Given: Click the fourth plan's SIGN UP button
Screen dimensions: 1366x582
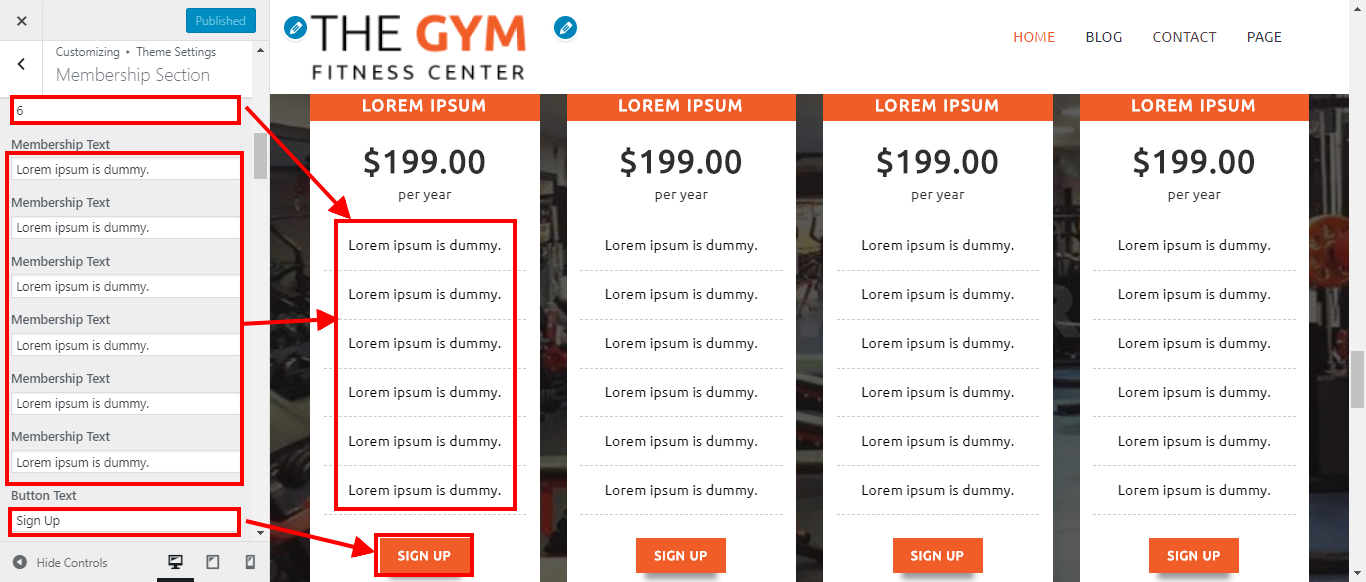Looking at the screenshot, I should (1193, 556).
